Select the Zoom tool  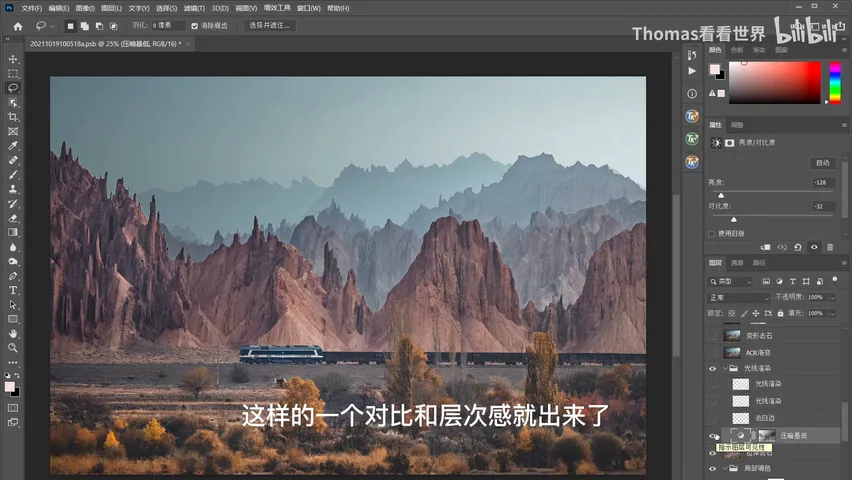13,348
